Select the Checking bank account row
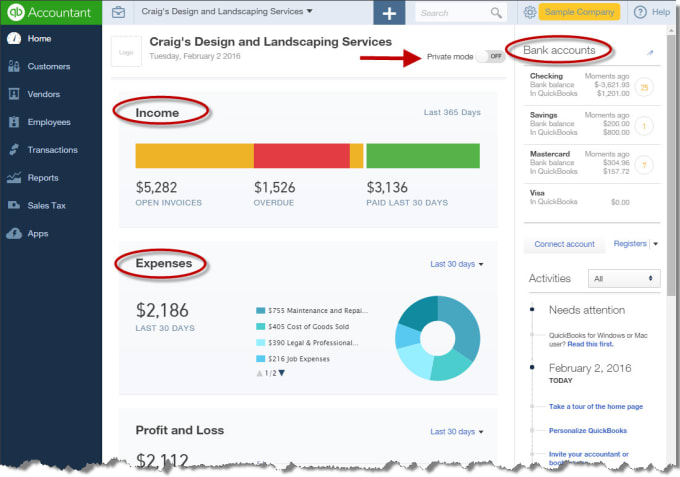Screen dimensions: 680x477 pyautogui.click(x=592, y=85)
